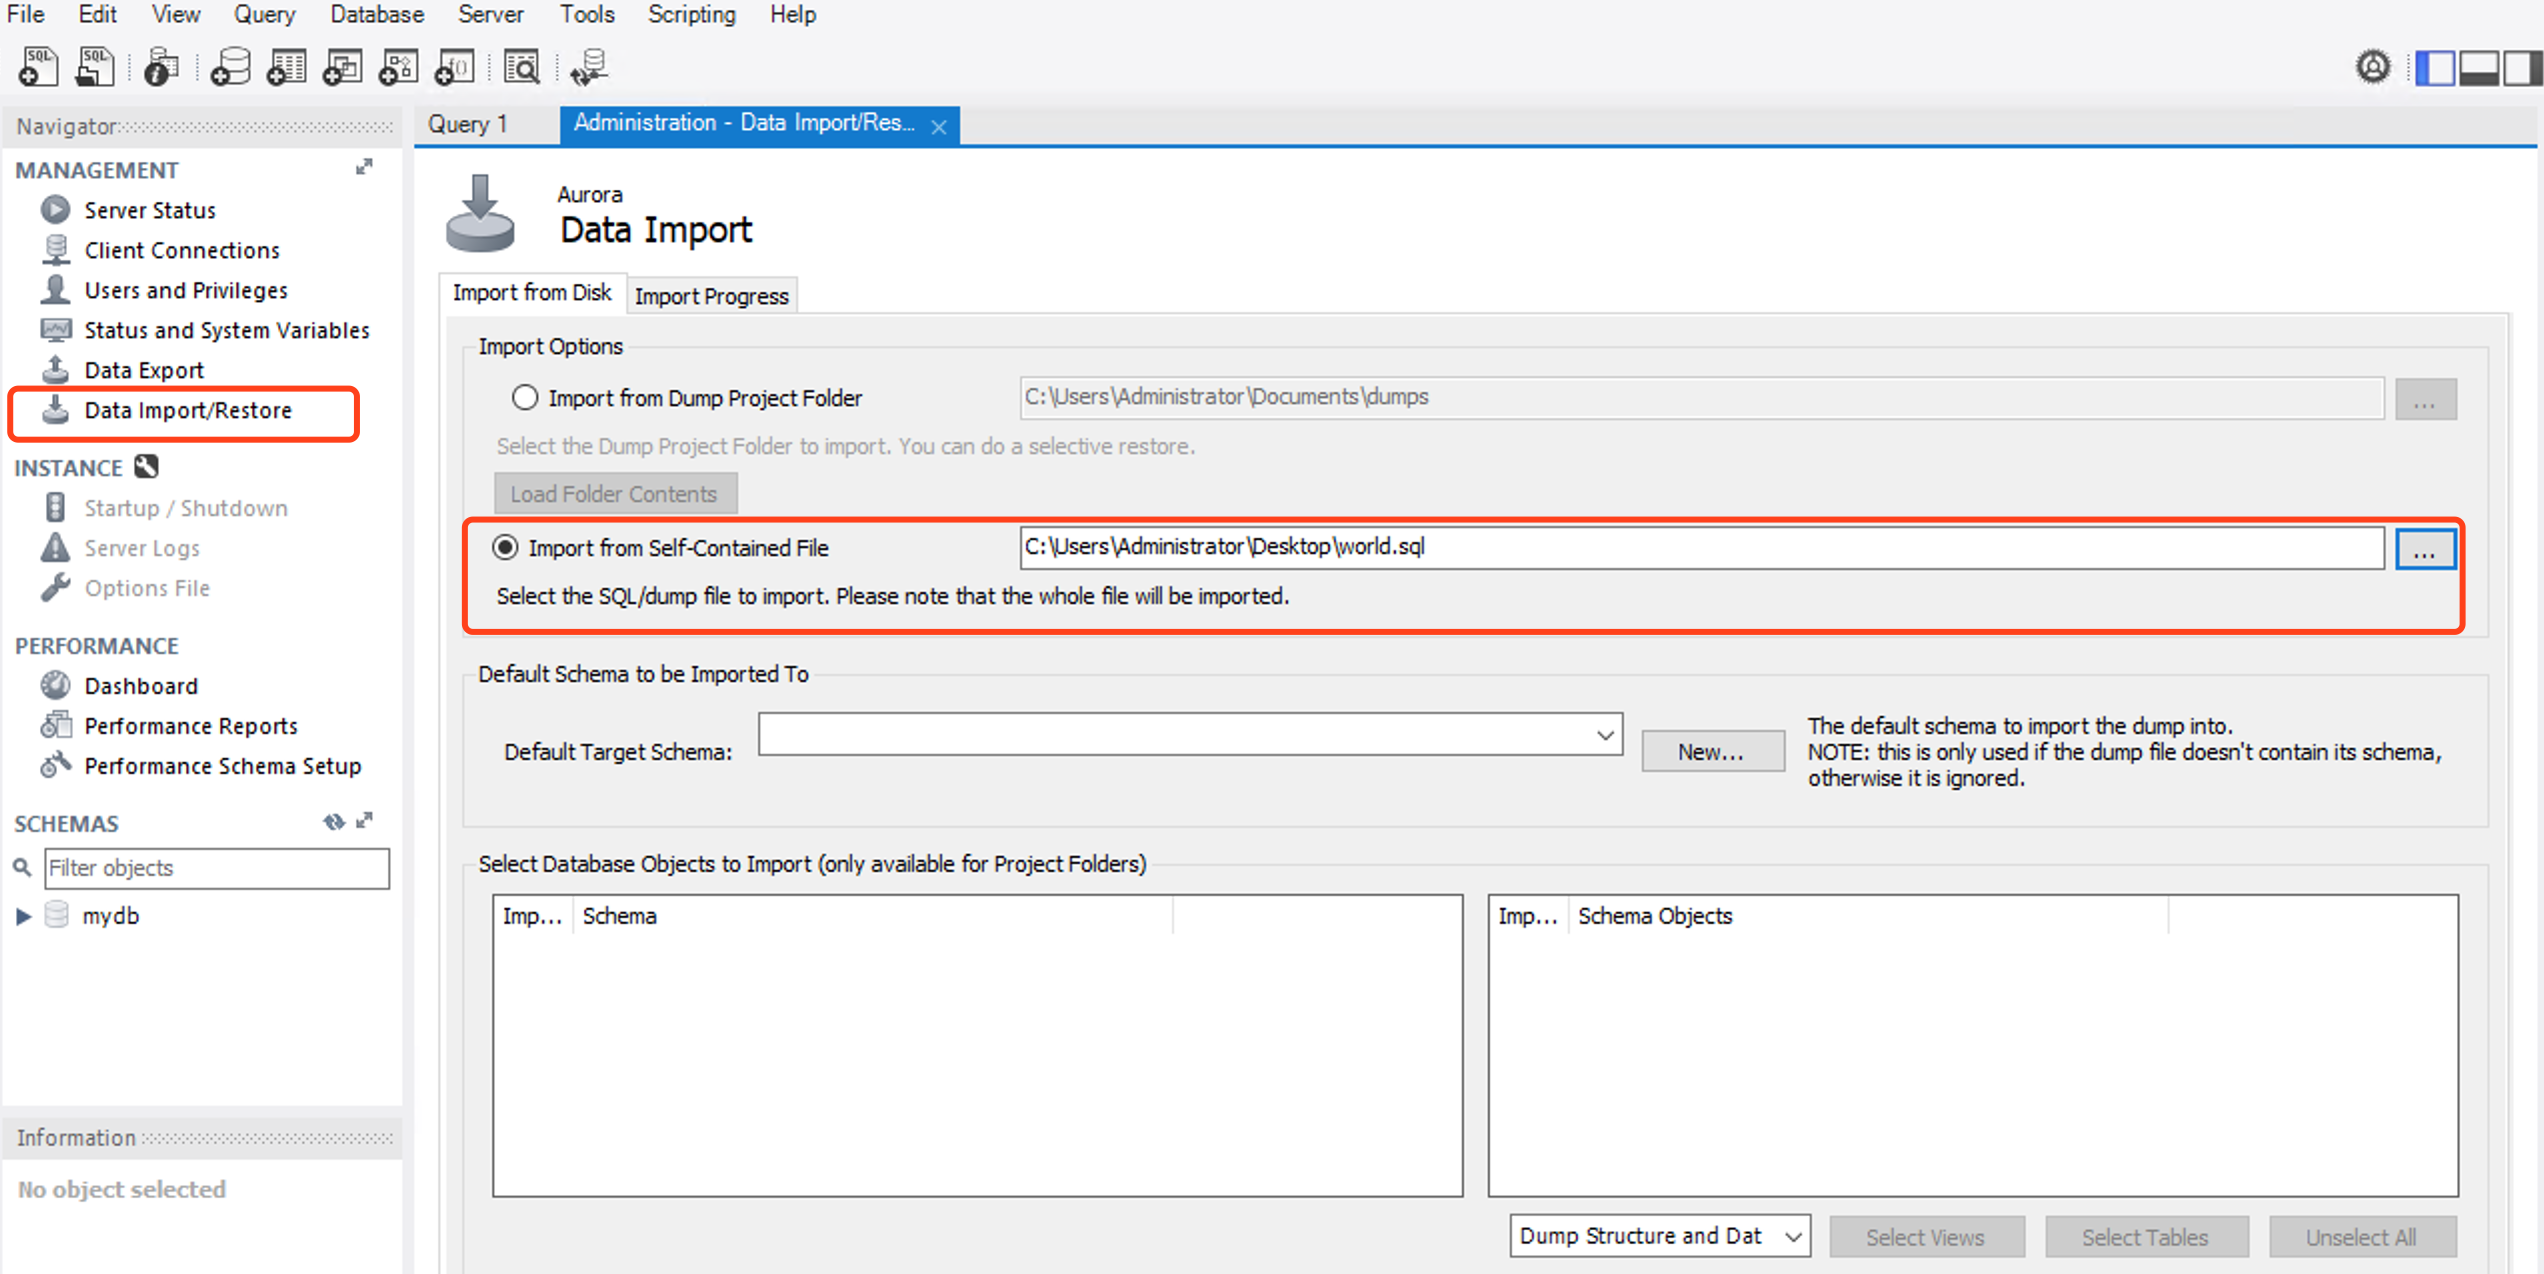The image size is (2544, 1274).
Task: Select Import from Dump Project Folder radio
Action: 525,398
